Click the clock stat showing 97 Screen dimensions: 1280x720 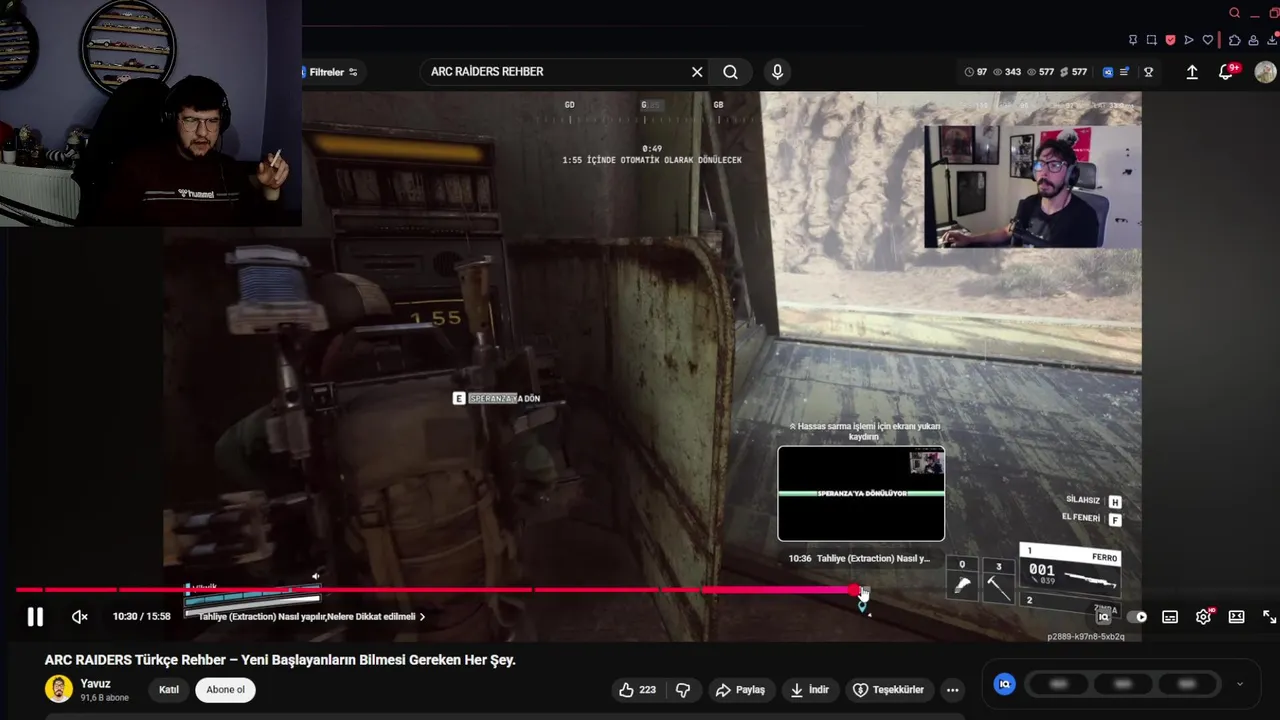[975, 72]
